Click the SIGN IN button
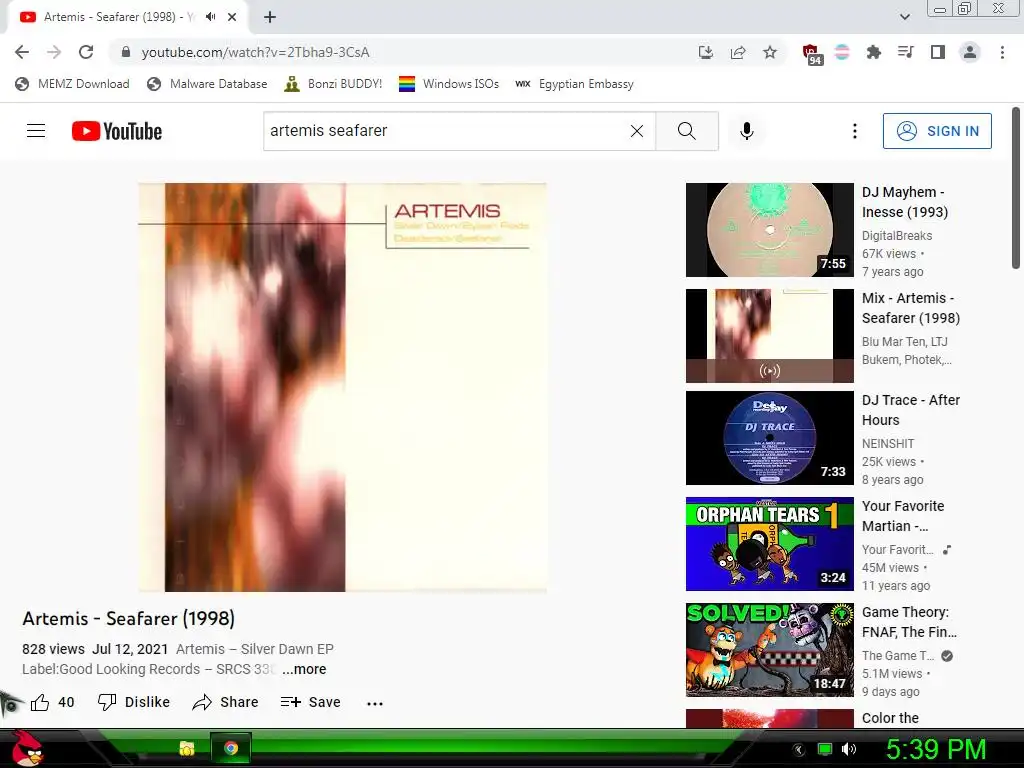 pos(937,131)
